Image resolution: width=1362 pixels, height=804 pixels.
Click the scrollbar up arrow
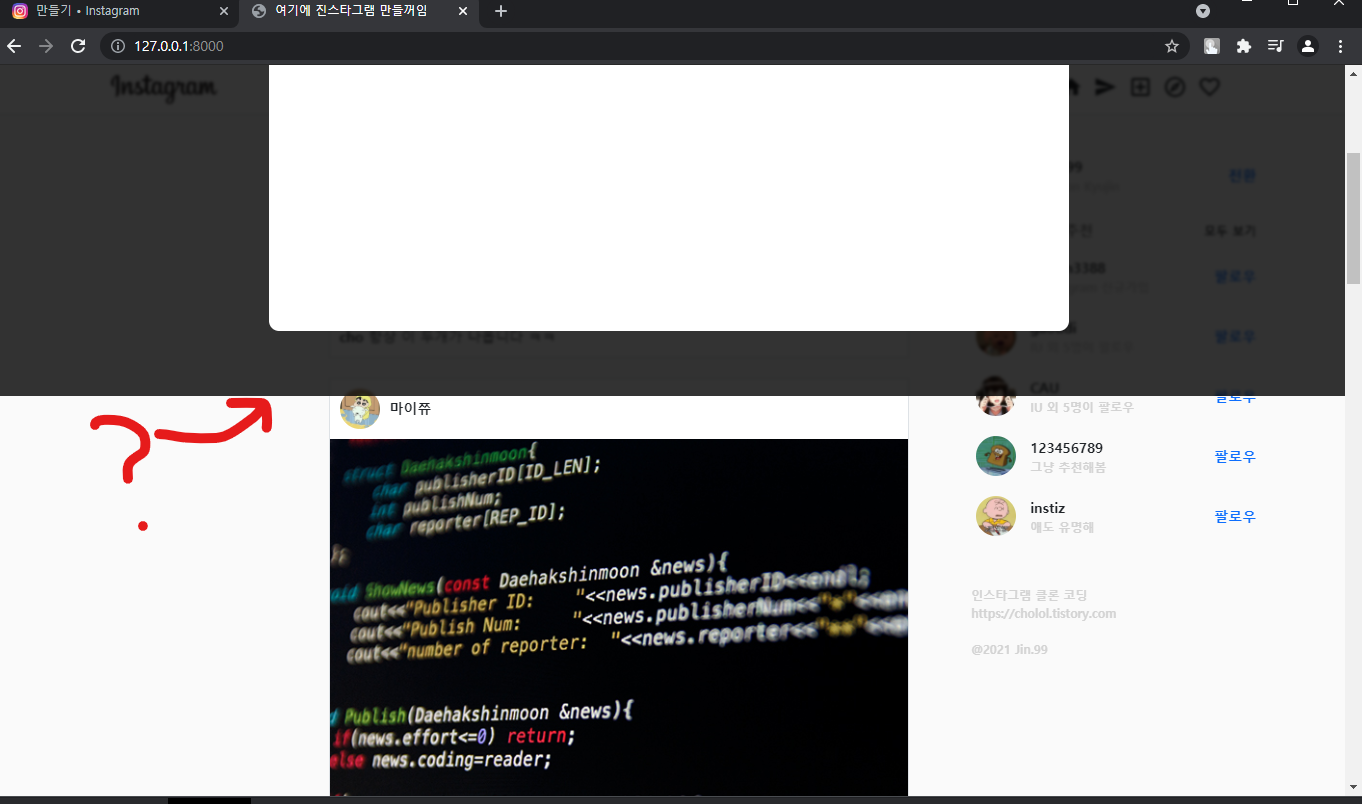pos(1353,73)
